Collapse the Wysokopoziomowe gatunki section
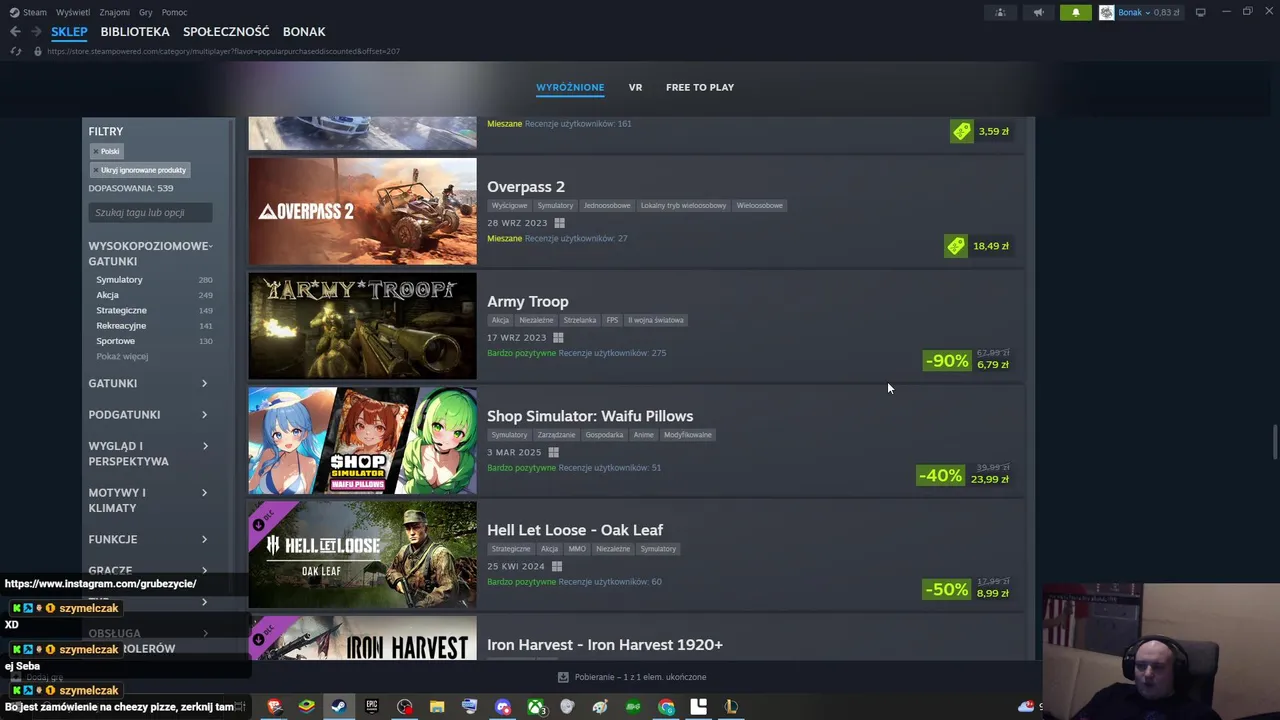This screenshot has height=720, width=1280. [150, 253]
